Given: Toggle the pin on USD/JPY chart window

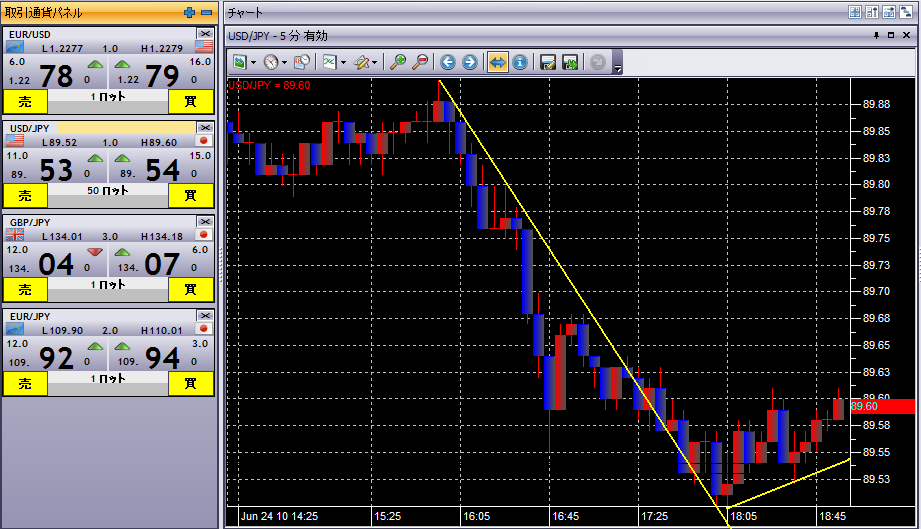Looking at the screenshot, I should pos(877,35).
